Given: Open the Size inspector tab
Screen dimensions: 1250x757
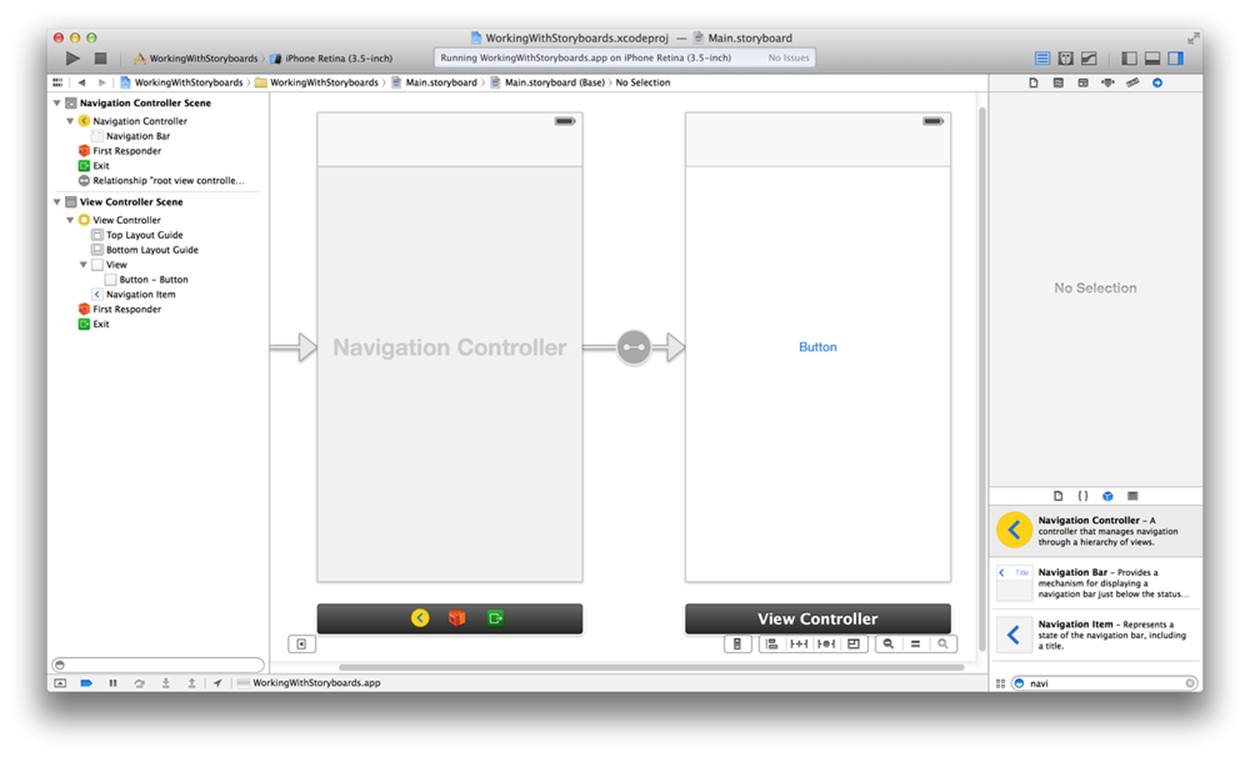Looking at the screenshot, I should pos(1132,83).
